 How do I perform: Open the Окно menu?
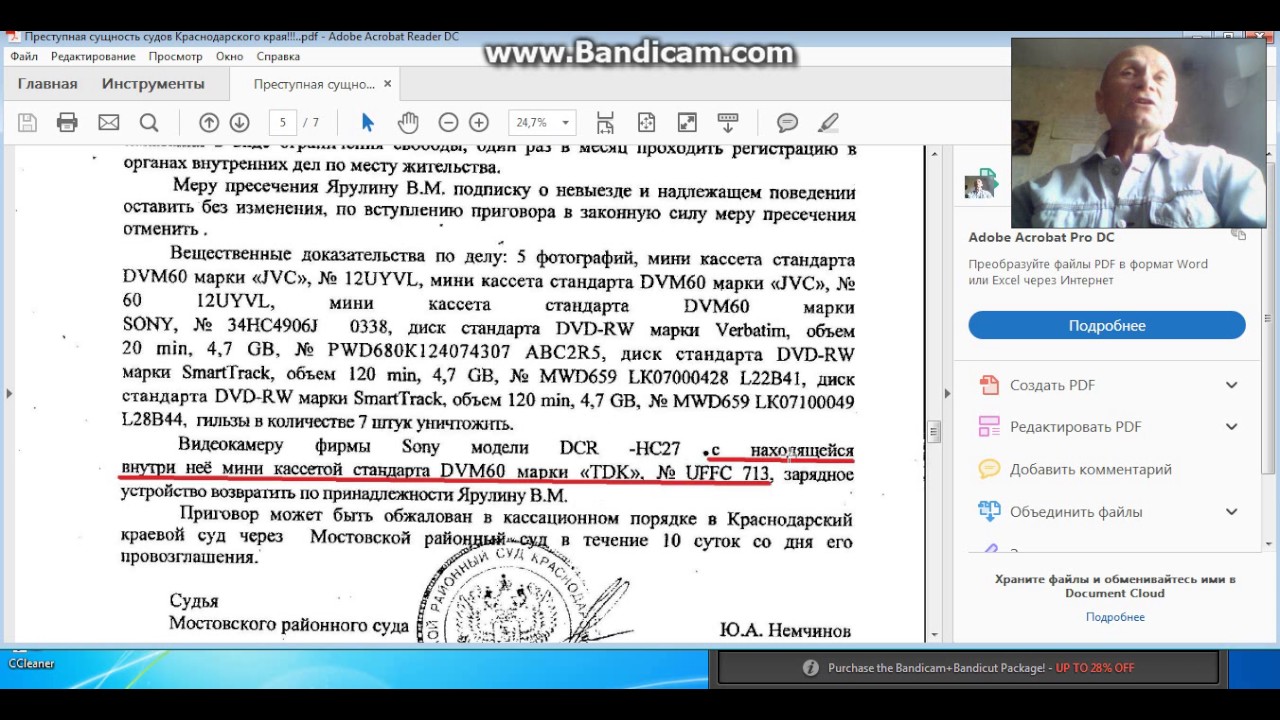pyautogui.click(x=229, y=57)
